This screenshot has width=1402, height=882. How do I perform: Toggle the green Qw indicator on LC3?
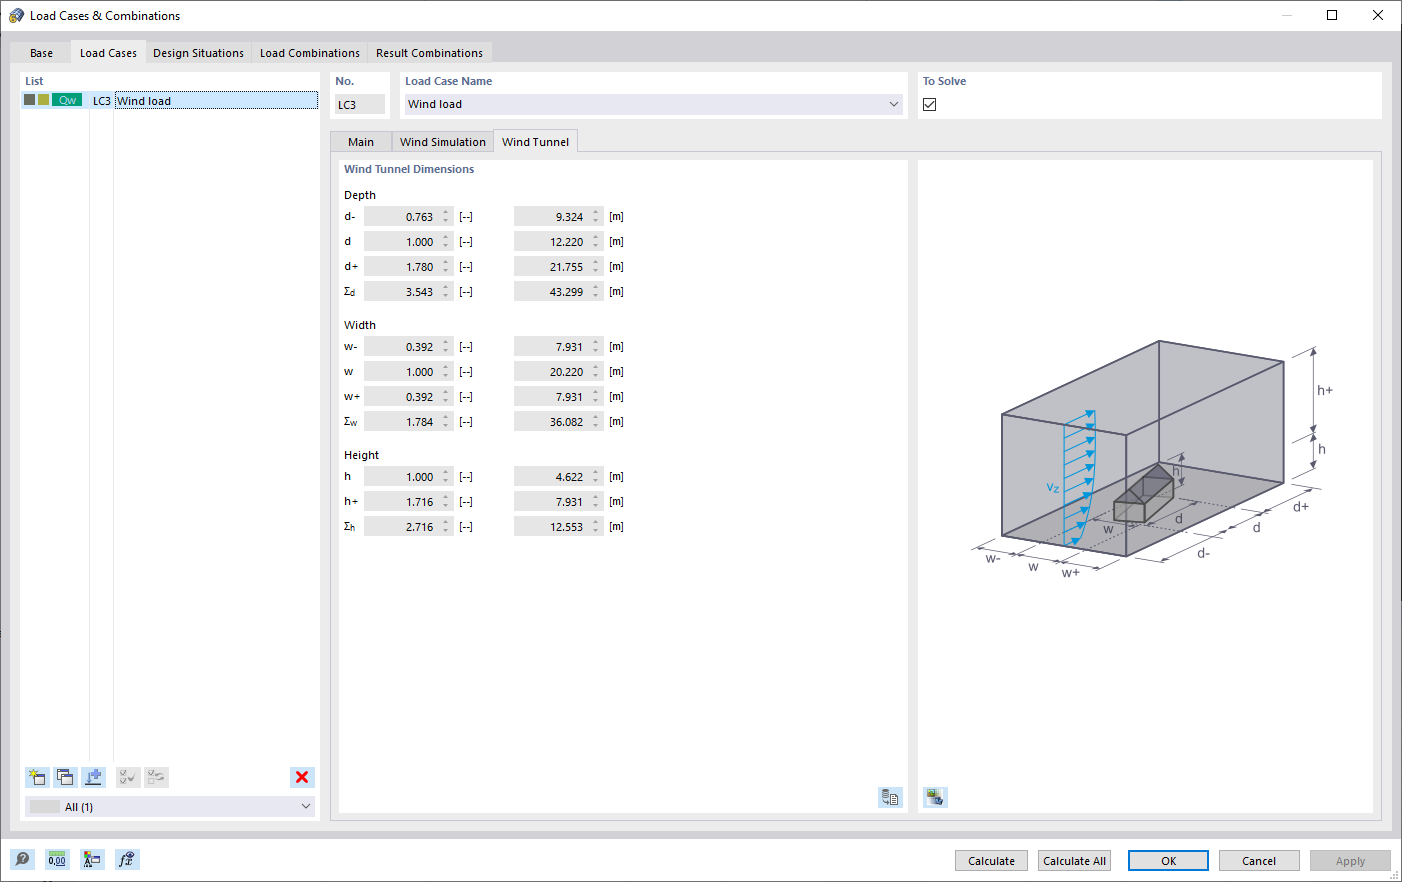pos(67,99)
